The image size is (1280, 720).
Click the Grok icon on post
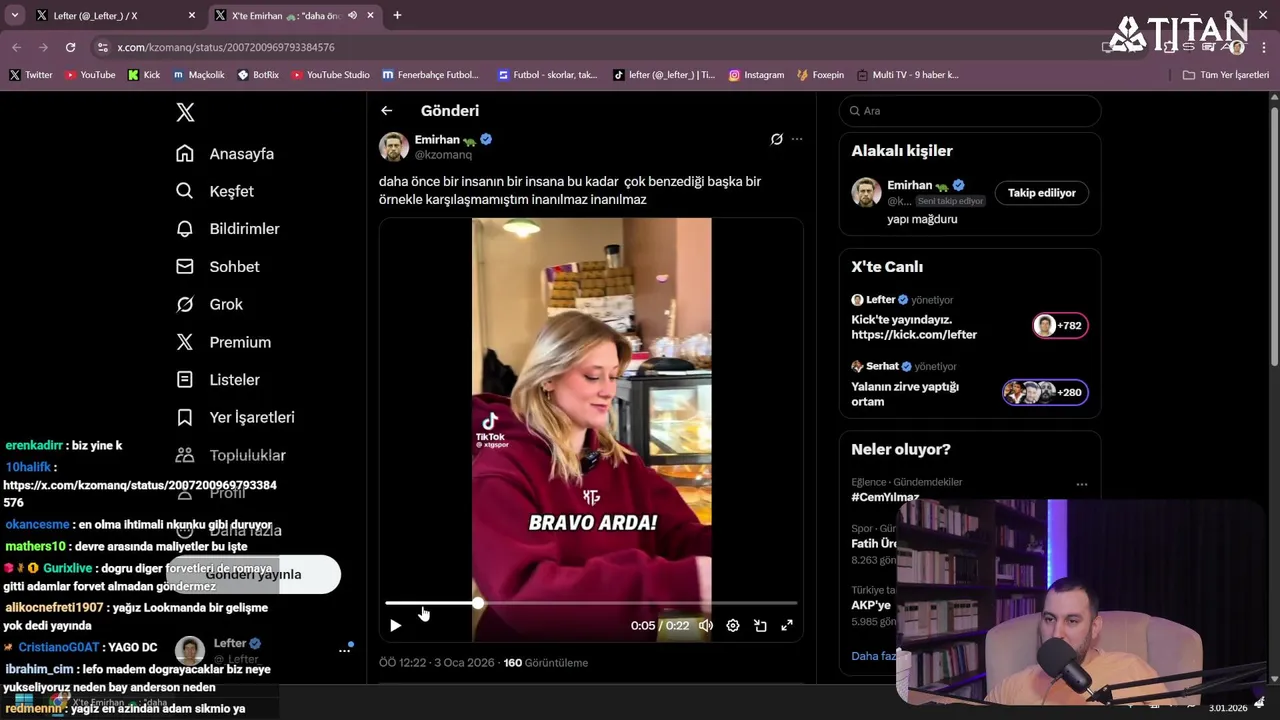pyautogui.click(x=776, y=139)
